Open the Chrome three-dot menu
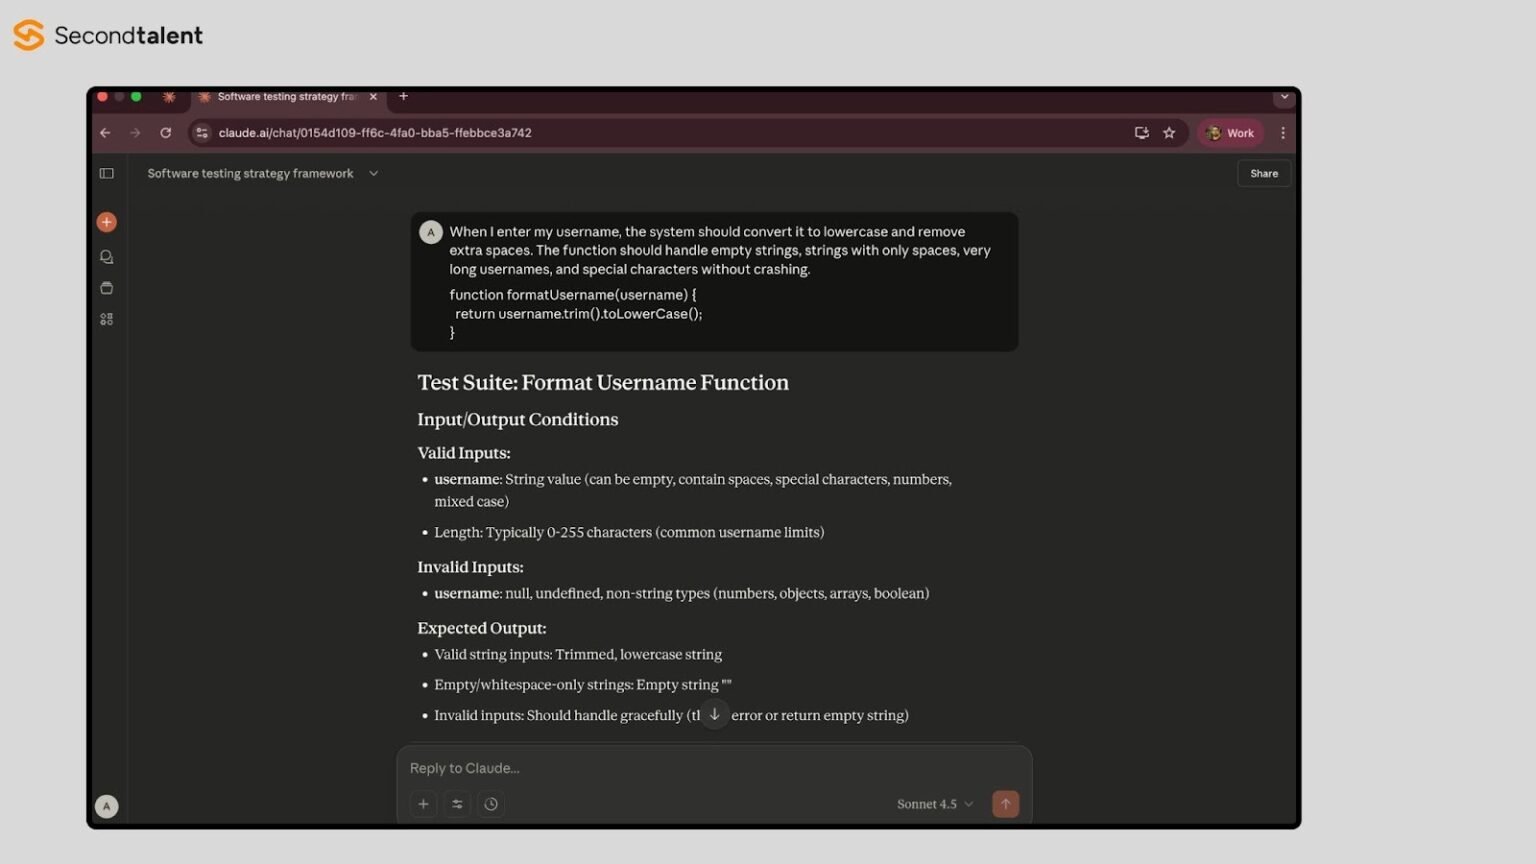This screenshot has width=1536, height=864. coord(1283,133)
